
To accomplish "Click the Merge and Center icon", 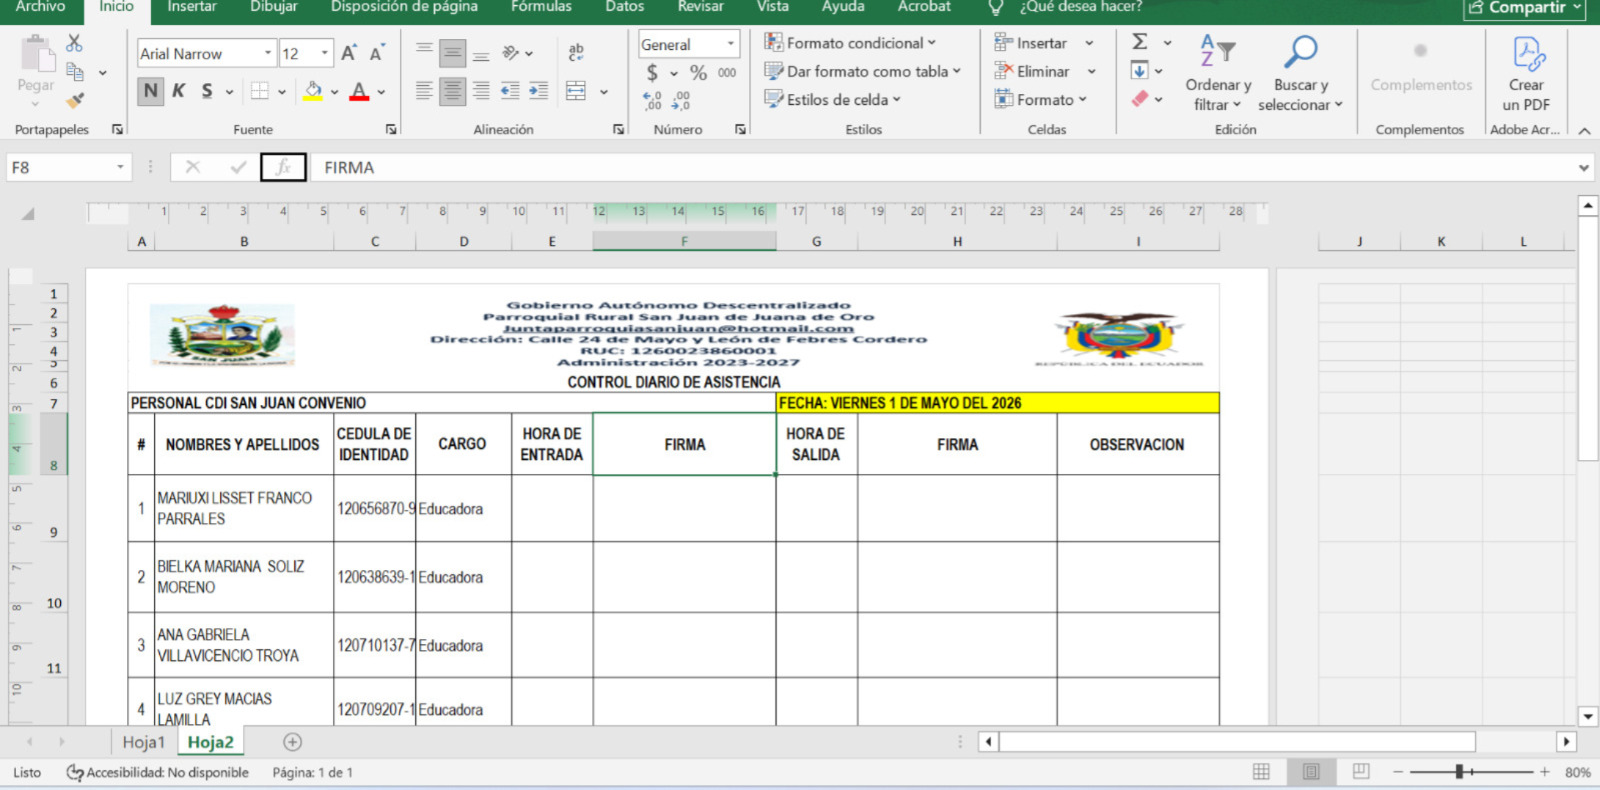I will pos(576,91).
